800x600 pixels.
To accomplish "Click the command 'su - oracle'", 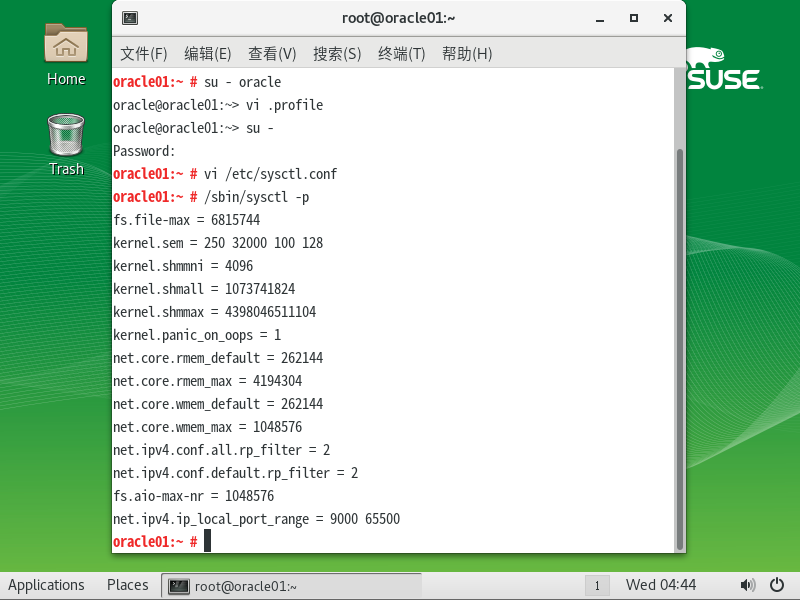I will pyautogui.click(x=242, y=83).
